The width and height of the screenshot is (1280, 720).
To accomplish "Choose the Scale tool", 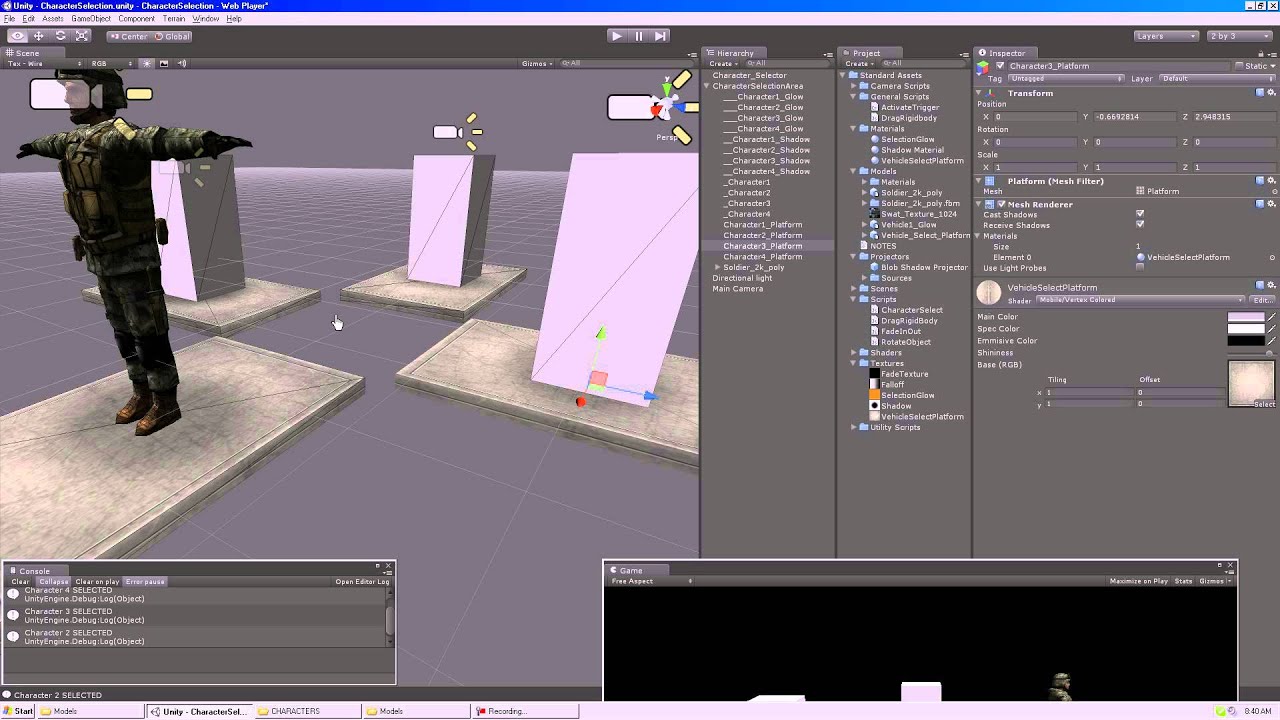I will click(x=82, y=35).
